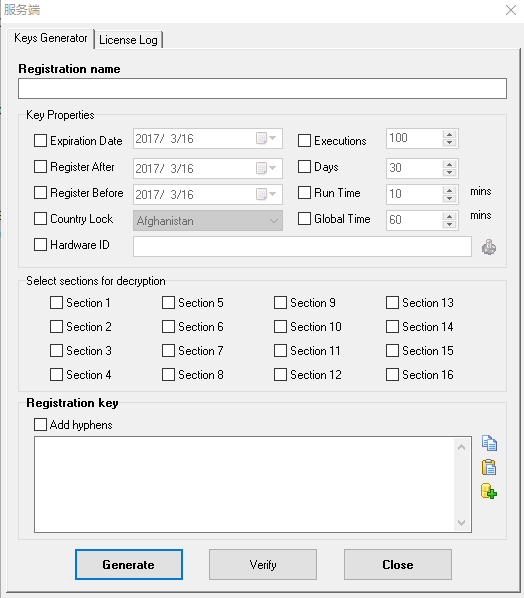Click the add-to-database icon
The image size is (524, 598).
489,491
